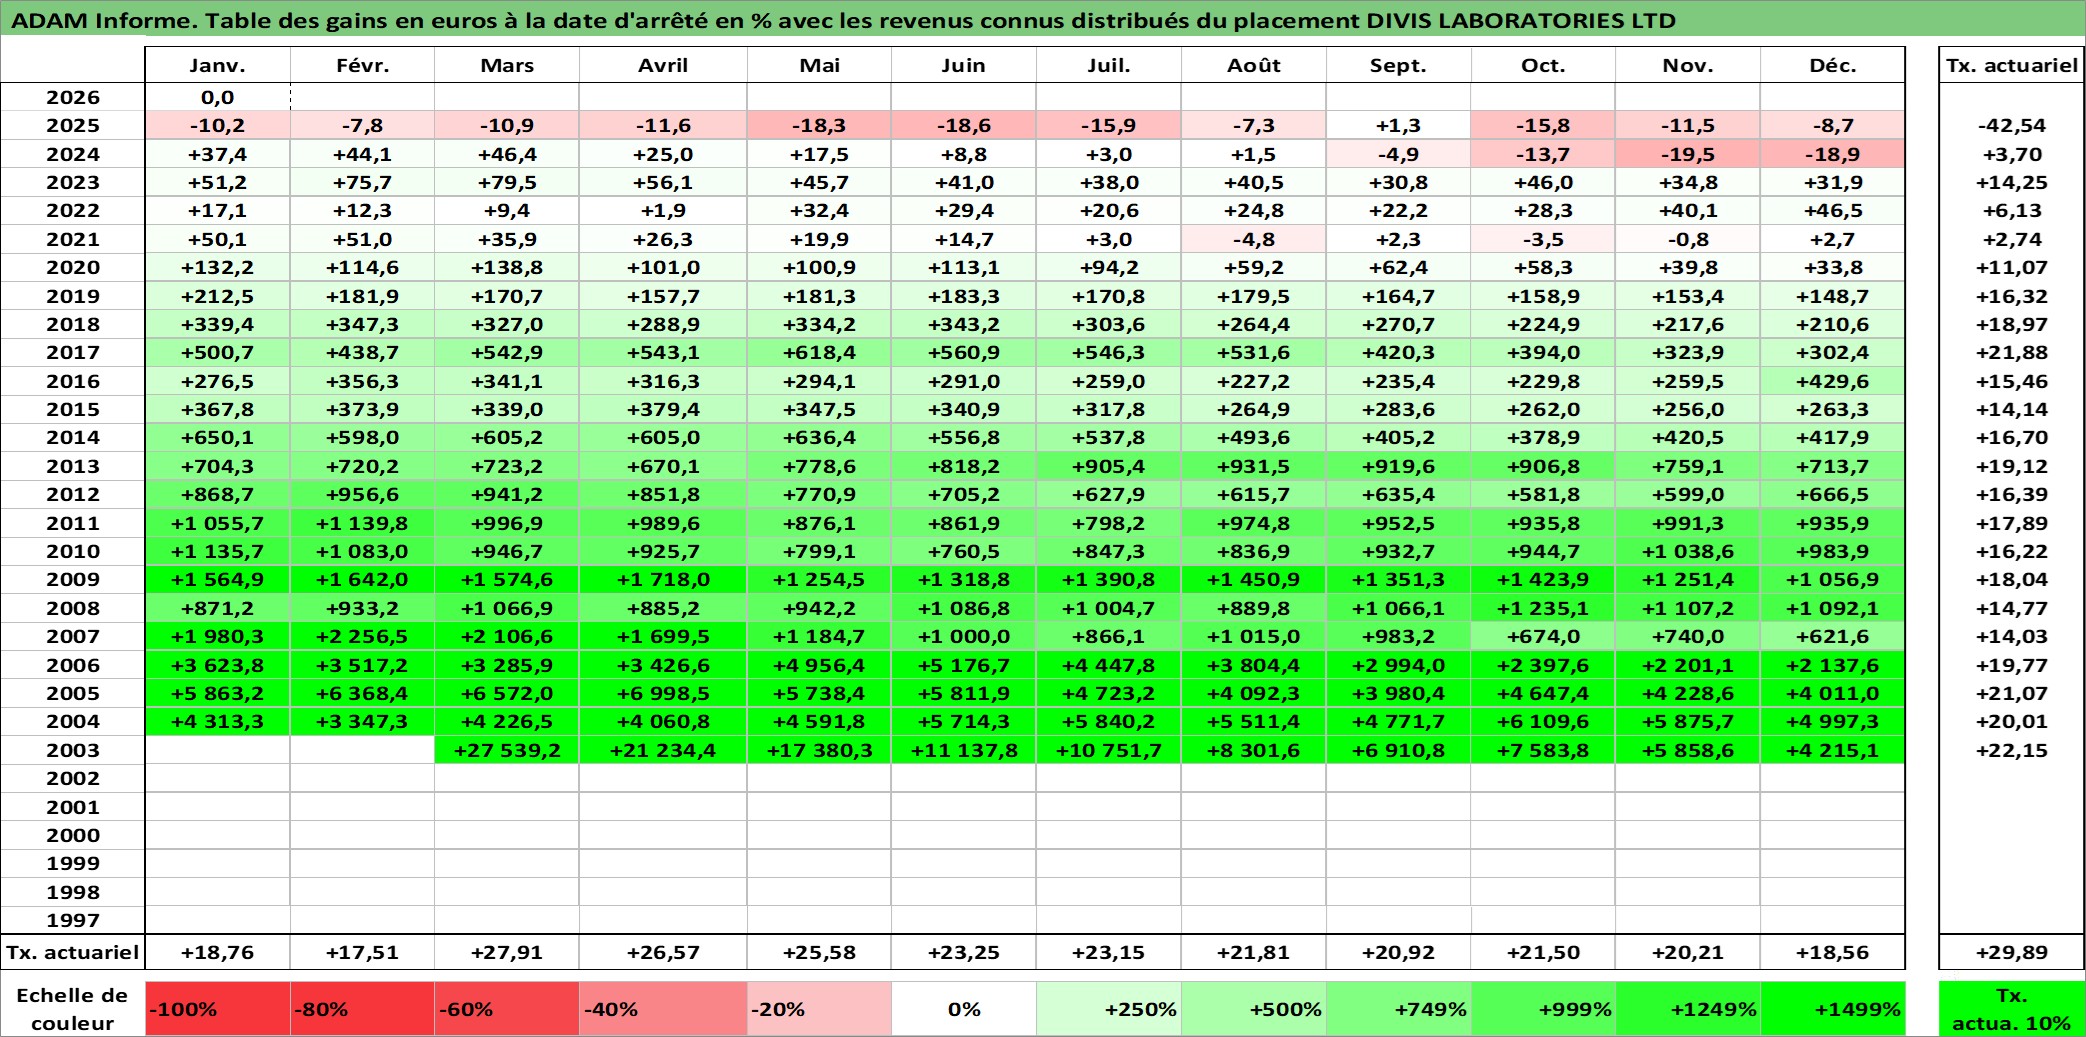Select the +18,76 January actuarial rate
This screenshot has height=1037, width=2086.
coord(217,952)
